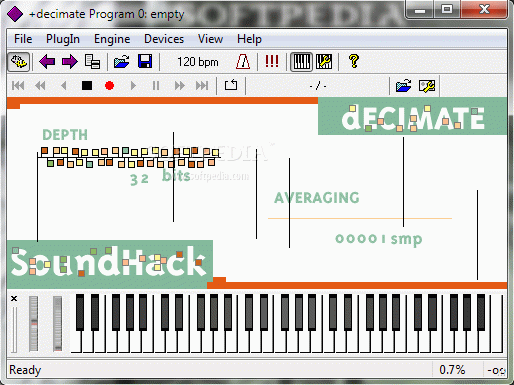Close the decimate window
514x385 pixels.
pos(484,10)
